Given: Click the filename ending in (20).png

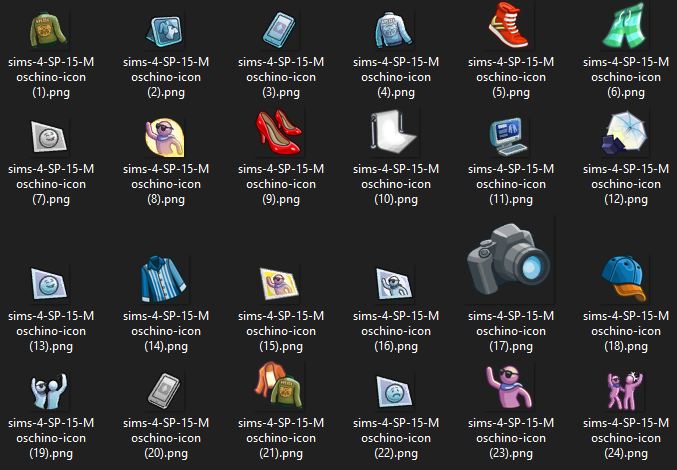Looking at the screenshot, I should tap(166, 438).
